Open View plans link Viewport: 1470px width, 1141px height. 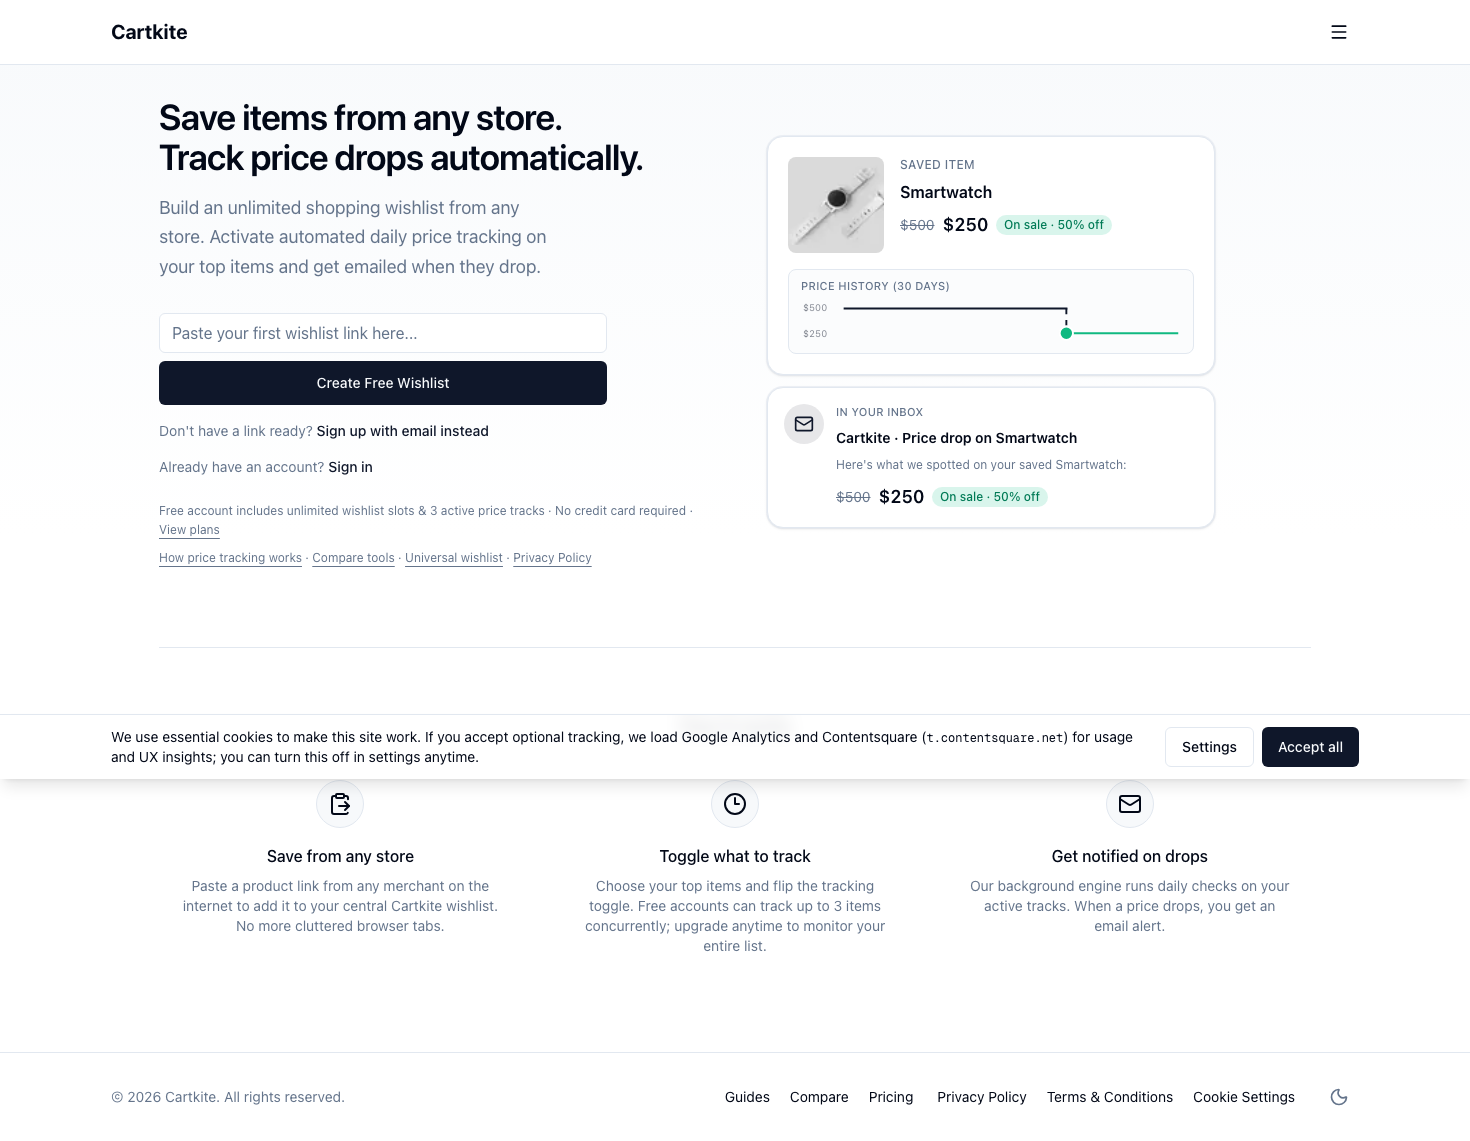coord(189,530)
